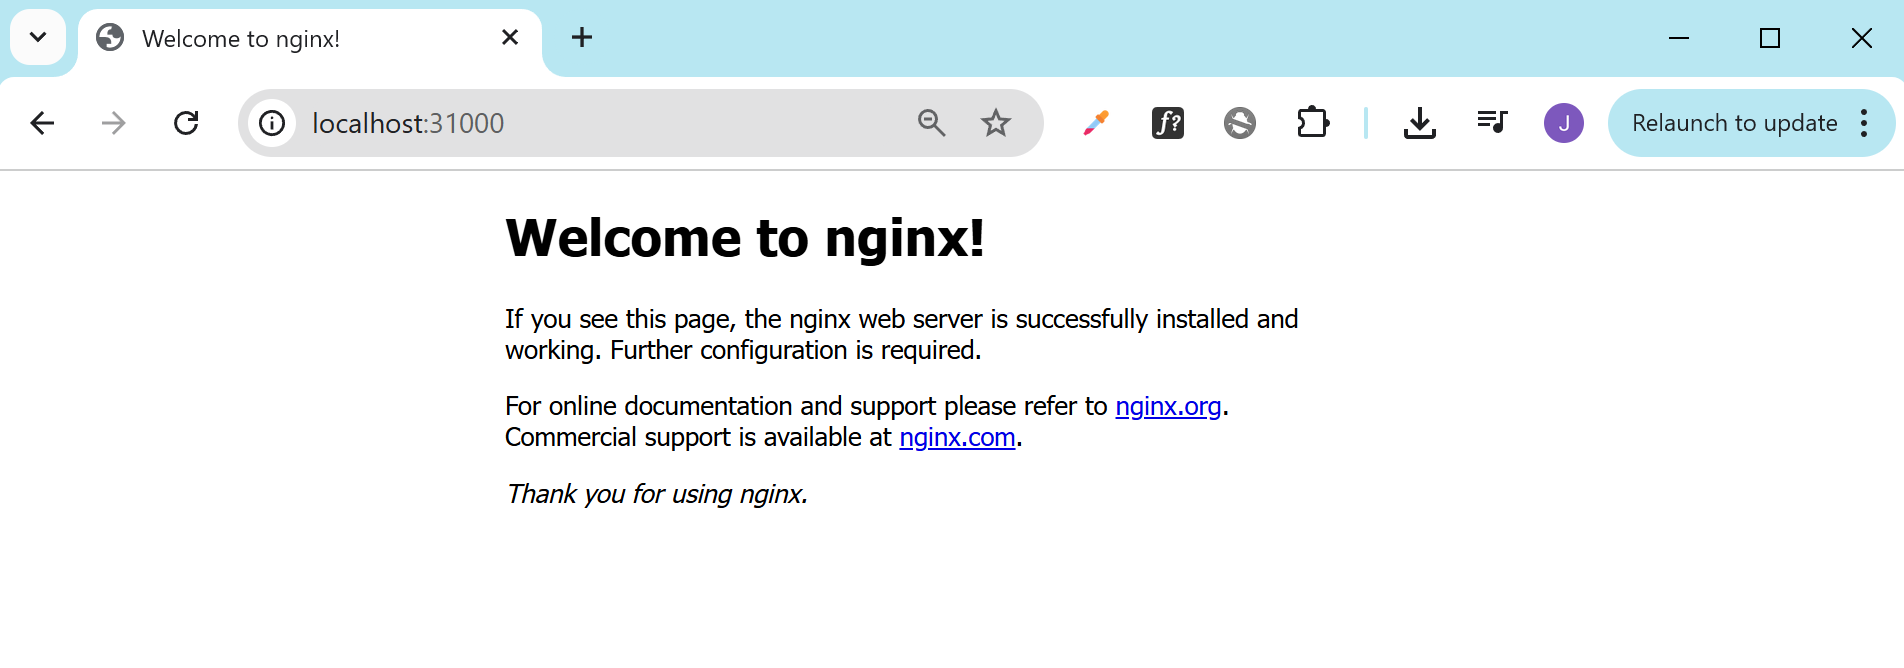Screen dimensions: 1904x668
Task: Close the browser window
Action: [1861, 38]
